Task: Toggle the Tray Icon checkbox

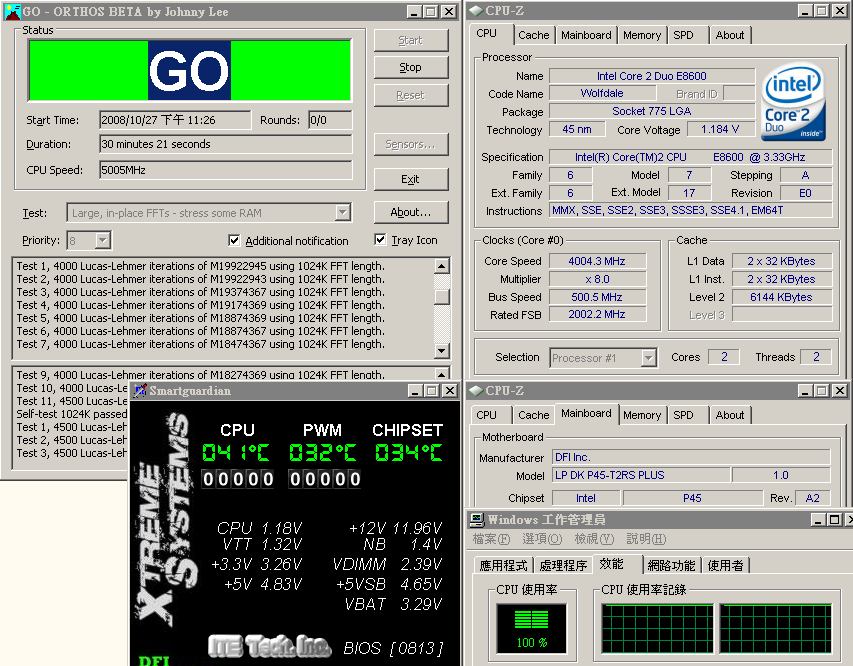Action: click(380, 239)
